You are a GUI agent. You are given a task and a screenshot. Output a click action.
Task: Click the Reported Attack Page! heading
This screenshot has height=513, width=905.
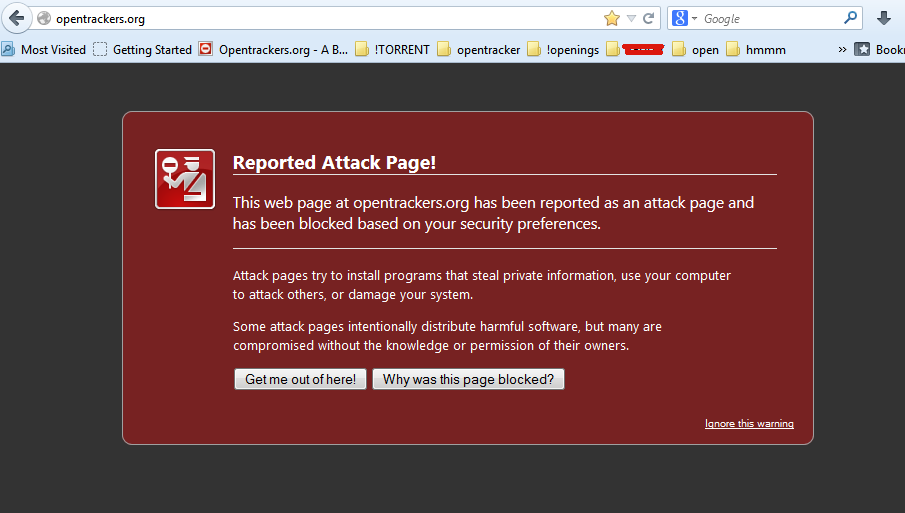[x=334, y=163]
